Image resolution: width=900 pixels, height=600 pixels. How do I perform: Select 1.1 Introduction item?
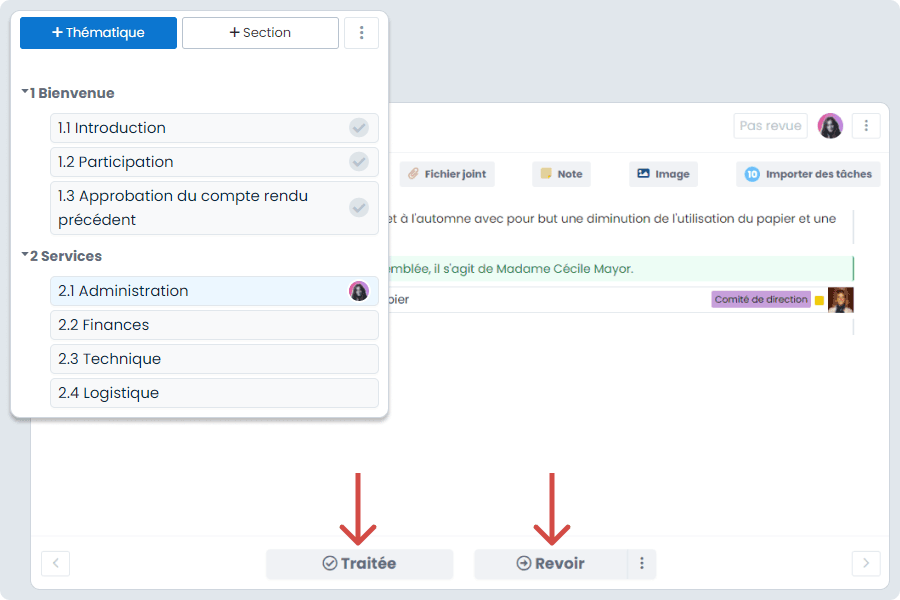214,127
